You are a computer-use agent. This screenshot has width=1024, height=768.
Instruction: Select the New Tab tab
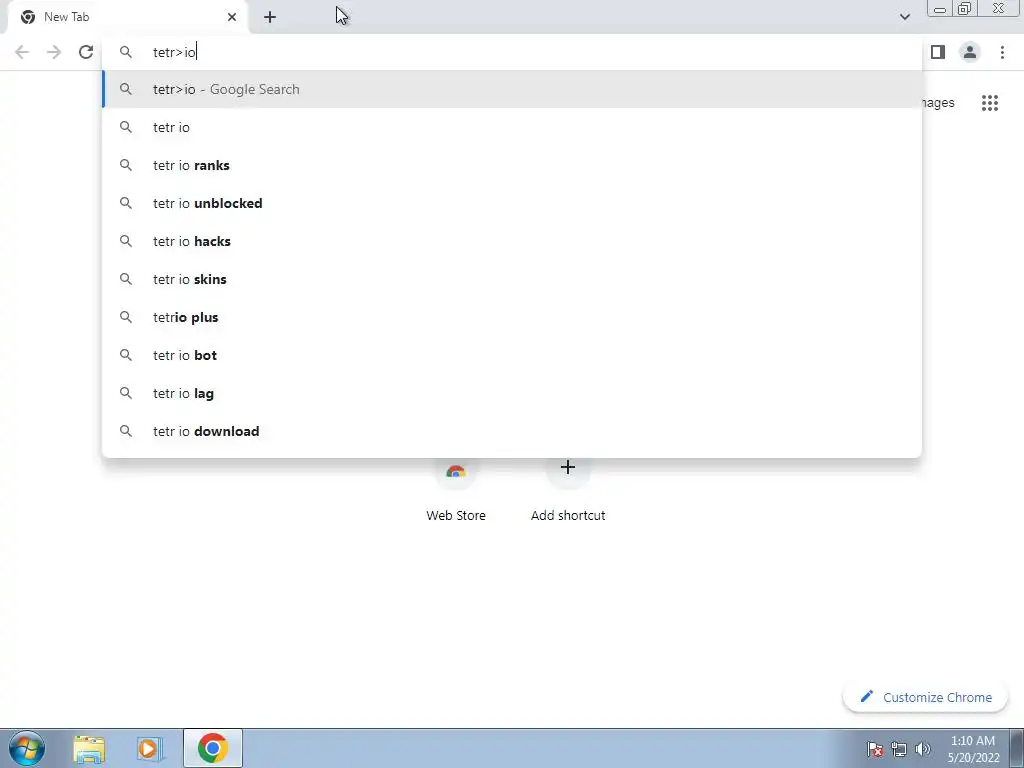[128, 17]
